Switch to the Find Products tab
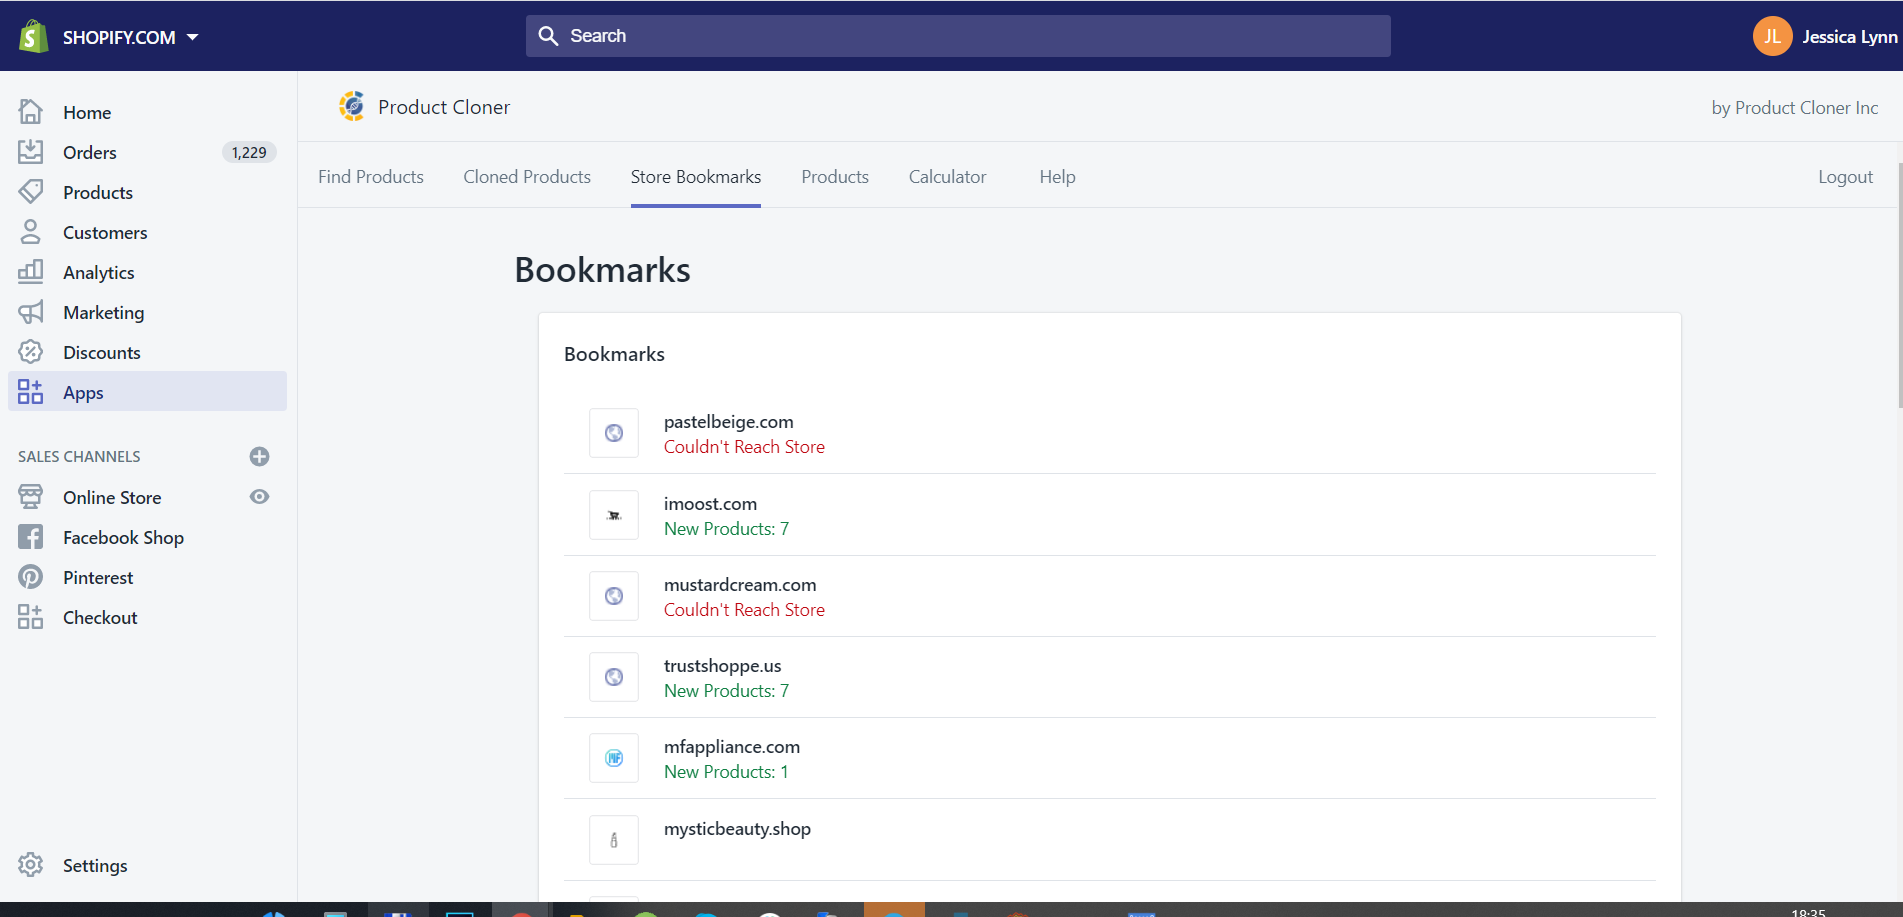This screenshot has height=917, width=1903. point(370,177)
